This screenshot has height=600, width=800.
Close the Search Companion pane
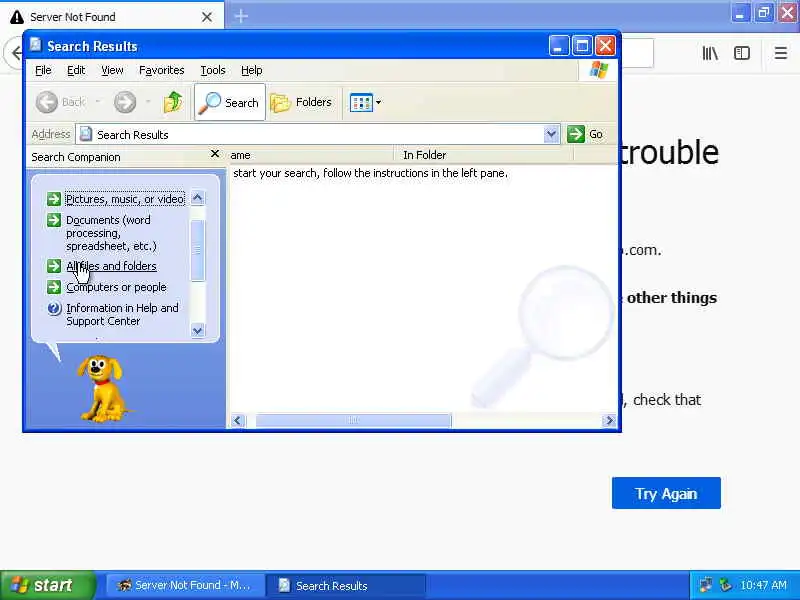[x=215, y=154]
